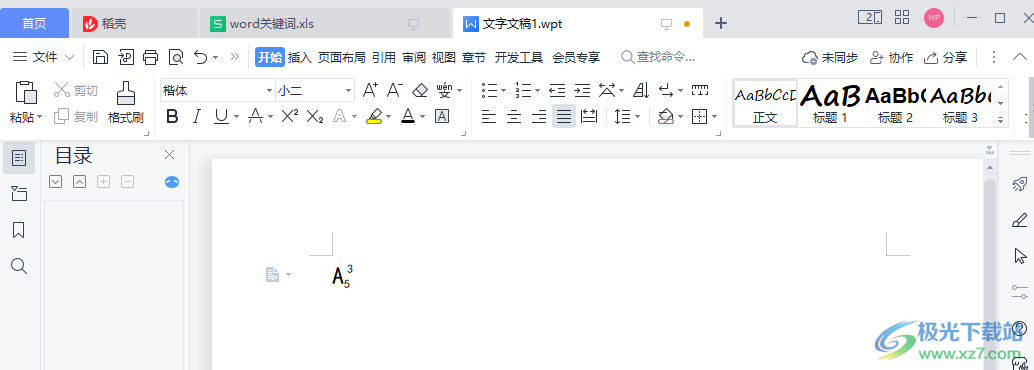Click the character border A icon
Screen dimensions: 1034x370
(x=442, y=117)
